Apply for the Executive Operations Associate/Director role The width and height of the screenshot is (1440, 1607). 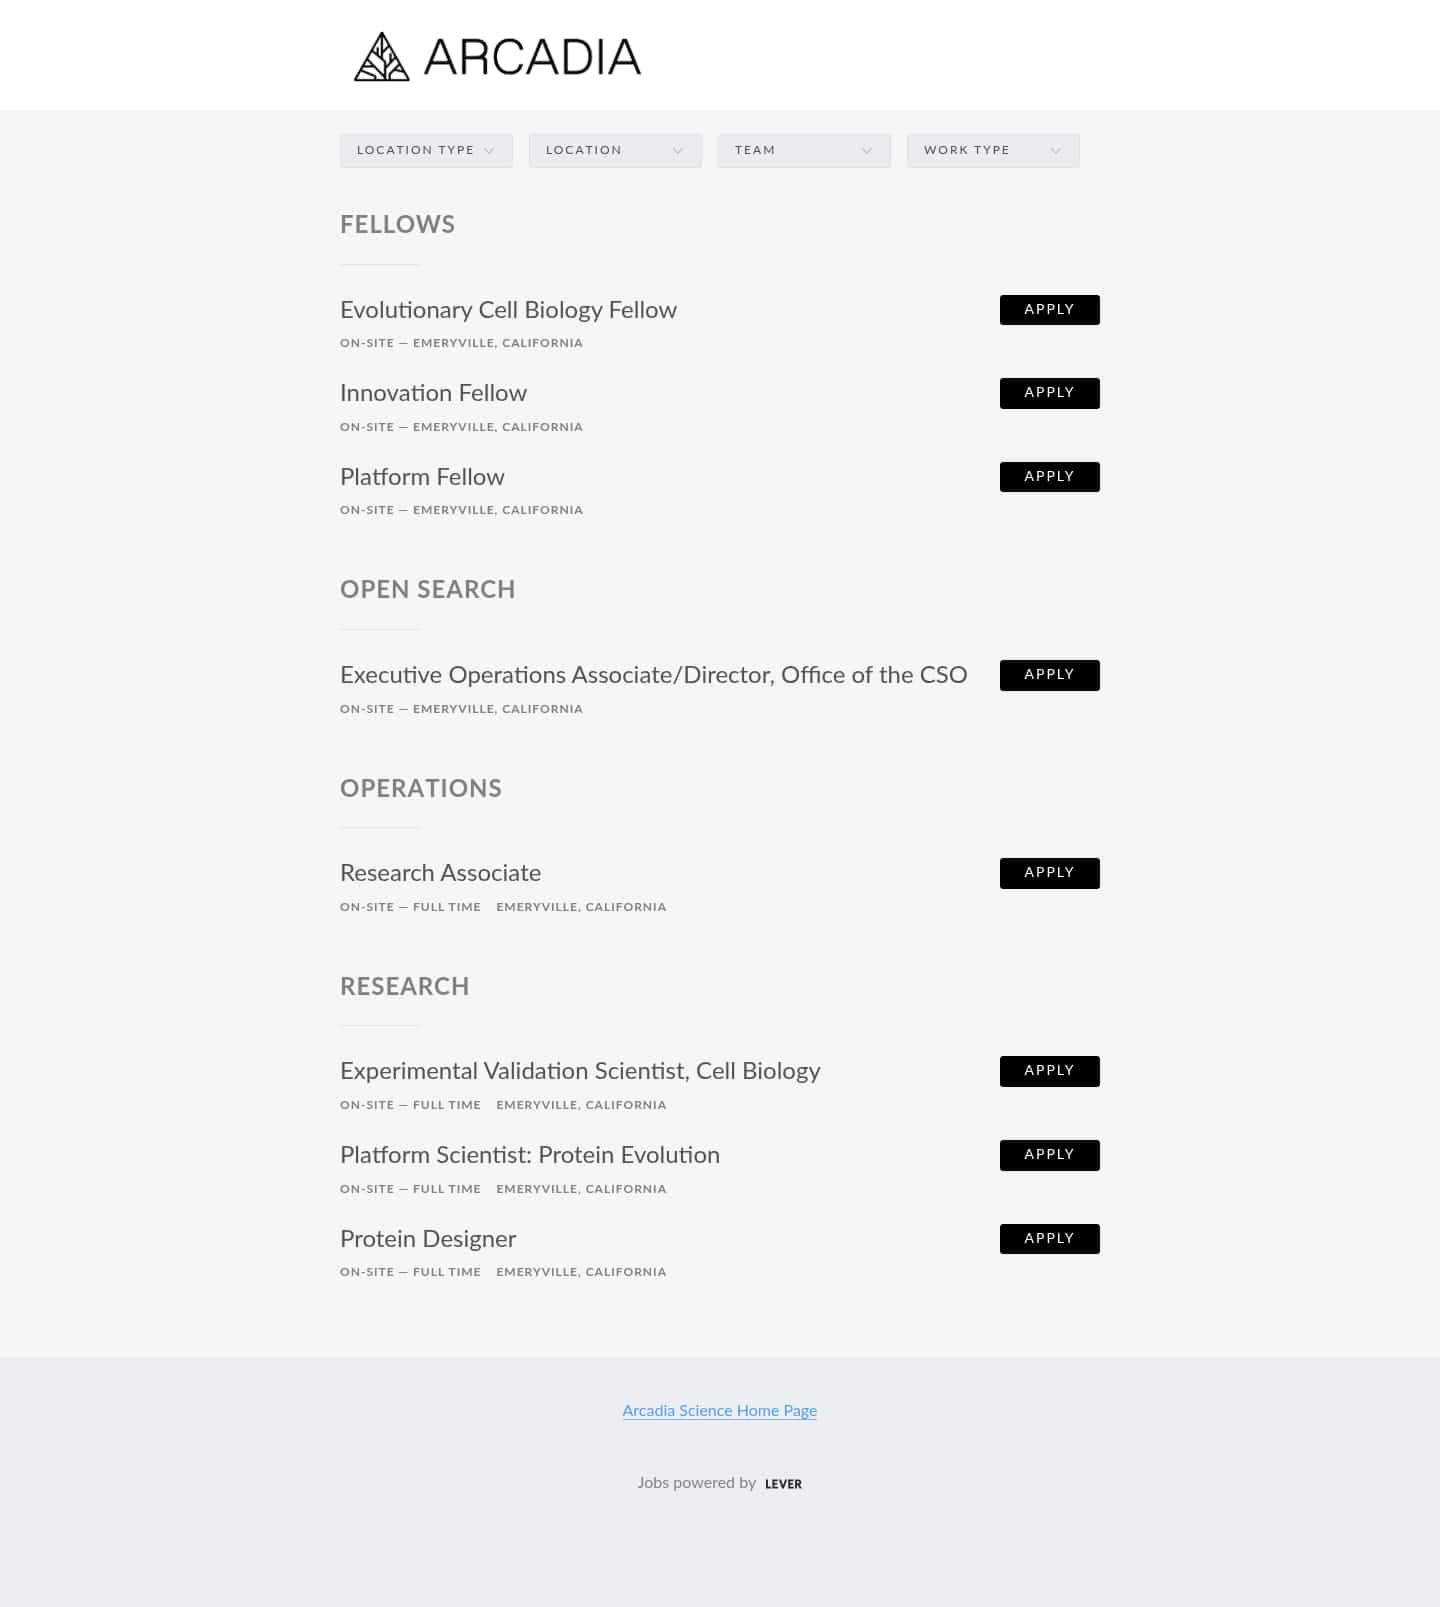[x=1049, y=675]
